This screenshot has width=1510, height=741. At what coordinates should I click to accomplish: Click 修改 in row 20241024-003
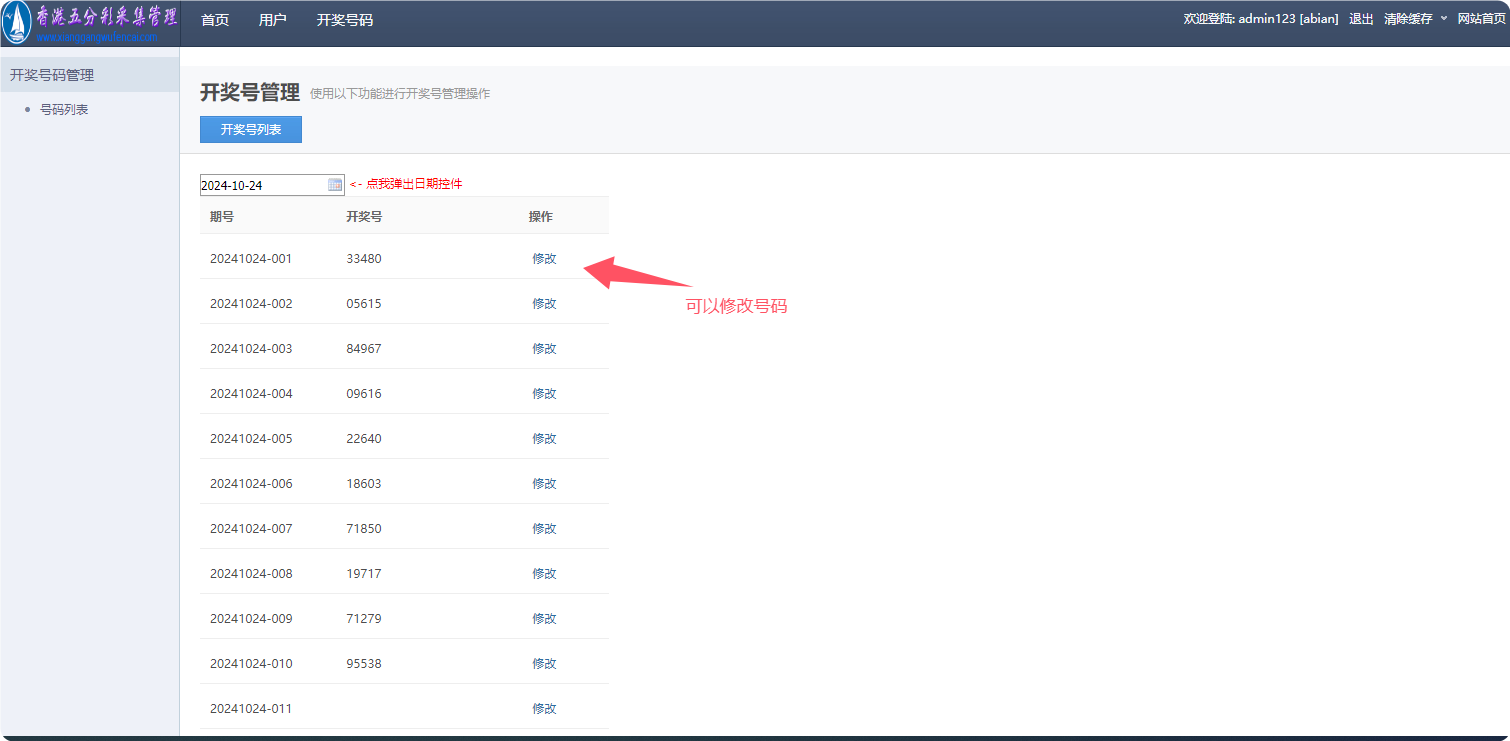click(544, 349)
